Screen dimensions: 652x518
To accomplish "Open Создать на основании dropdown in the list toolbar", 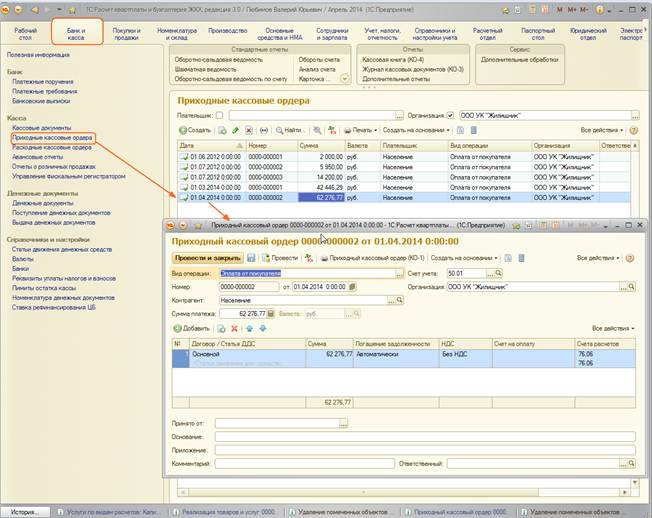I will 416,131.
